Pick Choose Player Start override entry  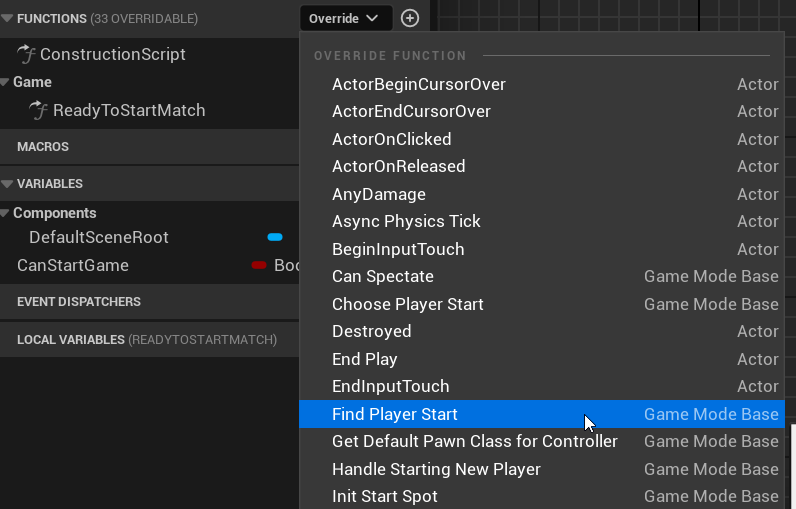(408, 304)
